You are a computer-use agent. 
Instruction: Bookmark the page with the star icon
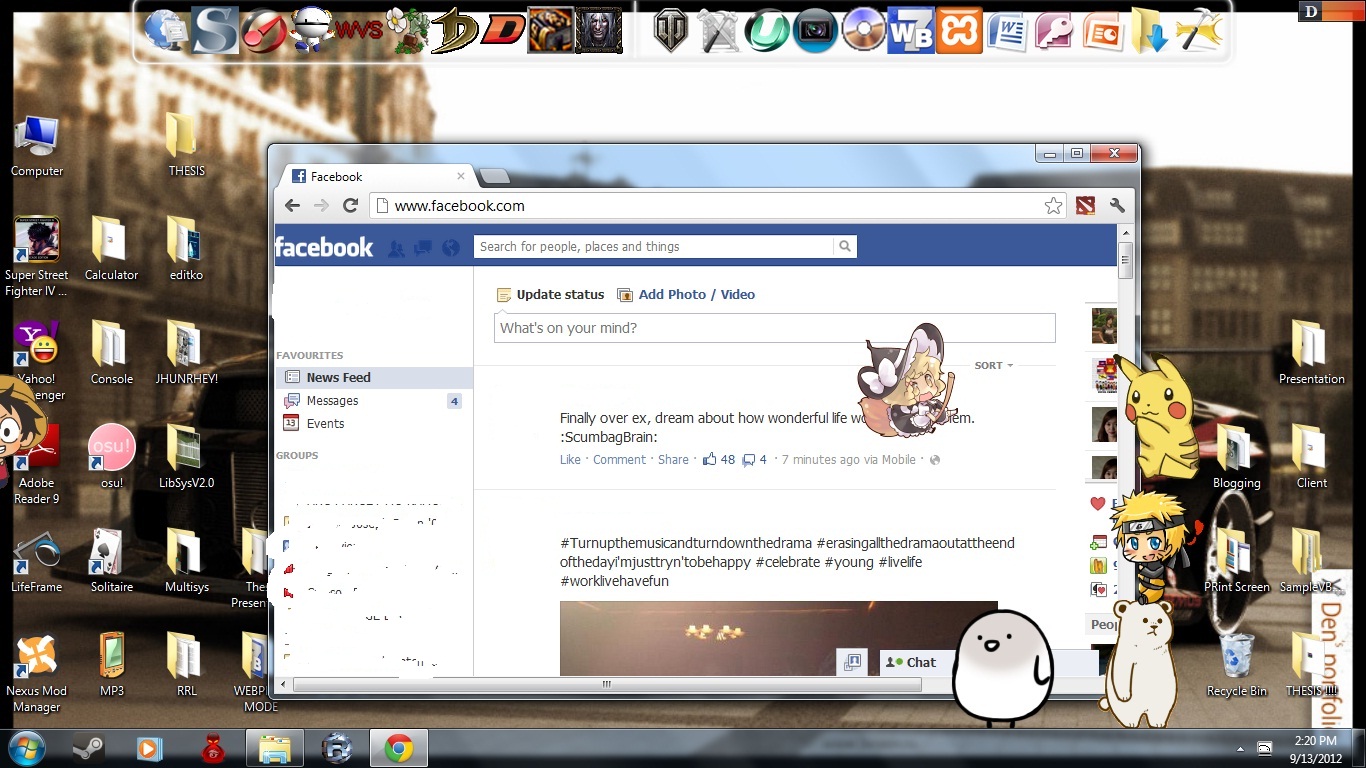pos(1053,205)
